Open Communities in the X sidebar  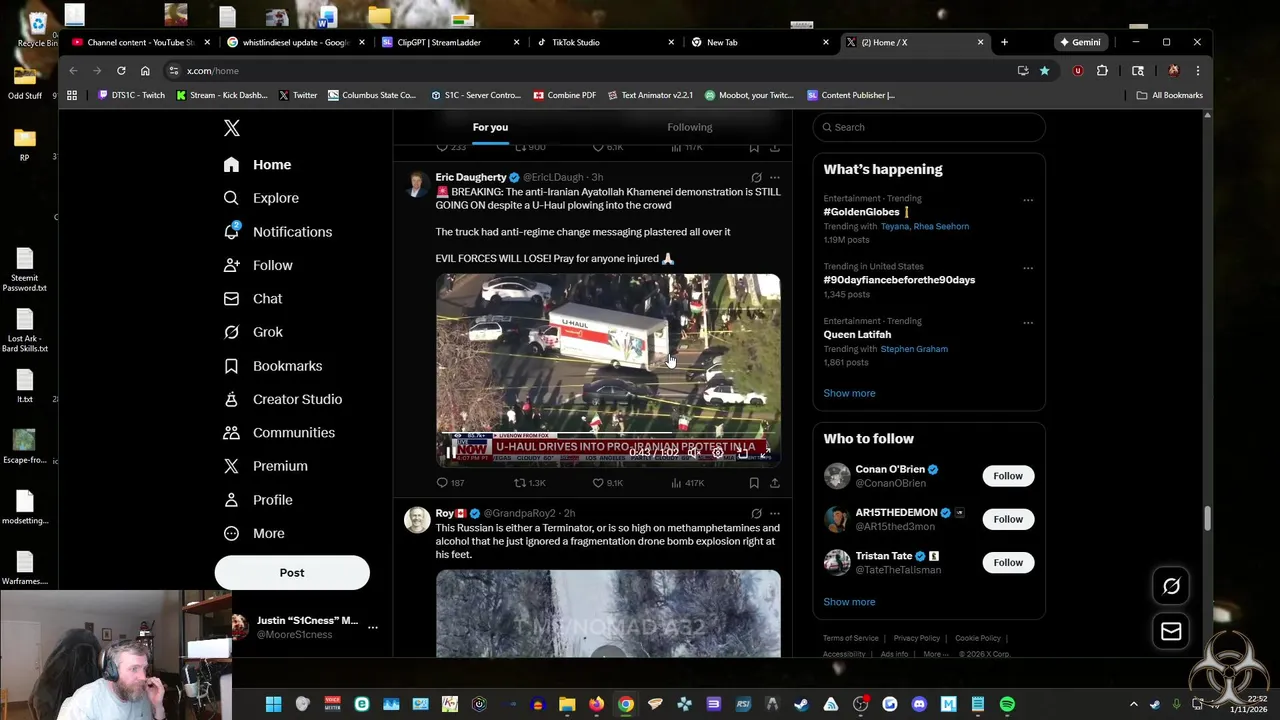(x=280, y=433)
